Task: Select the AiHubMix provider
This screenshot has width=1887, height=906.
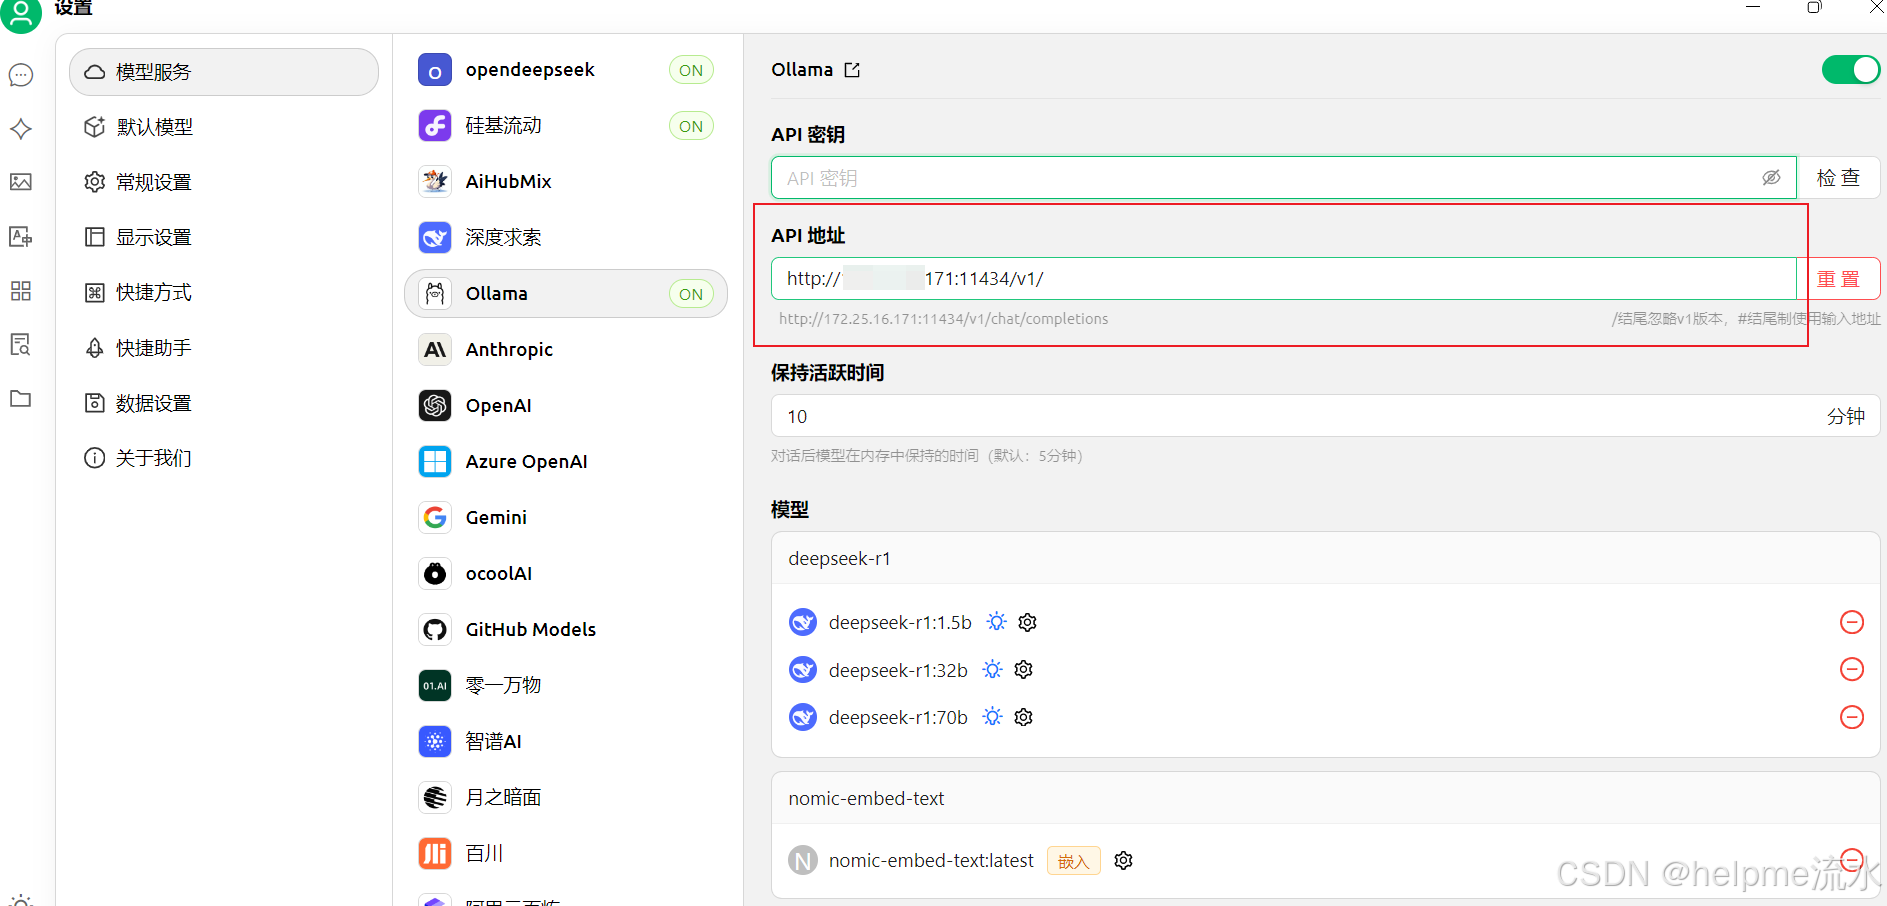Action: [566, 182]
